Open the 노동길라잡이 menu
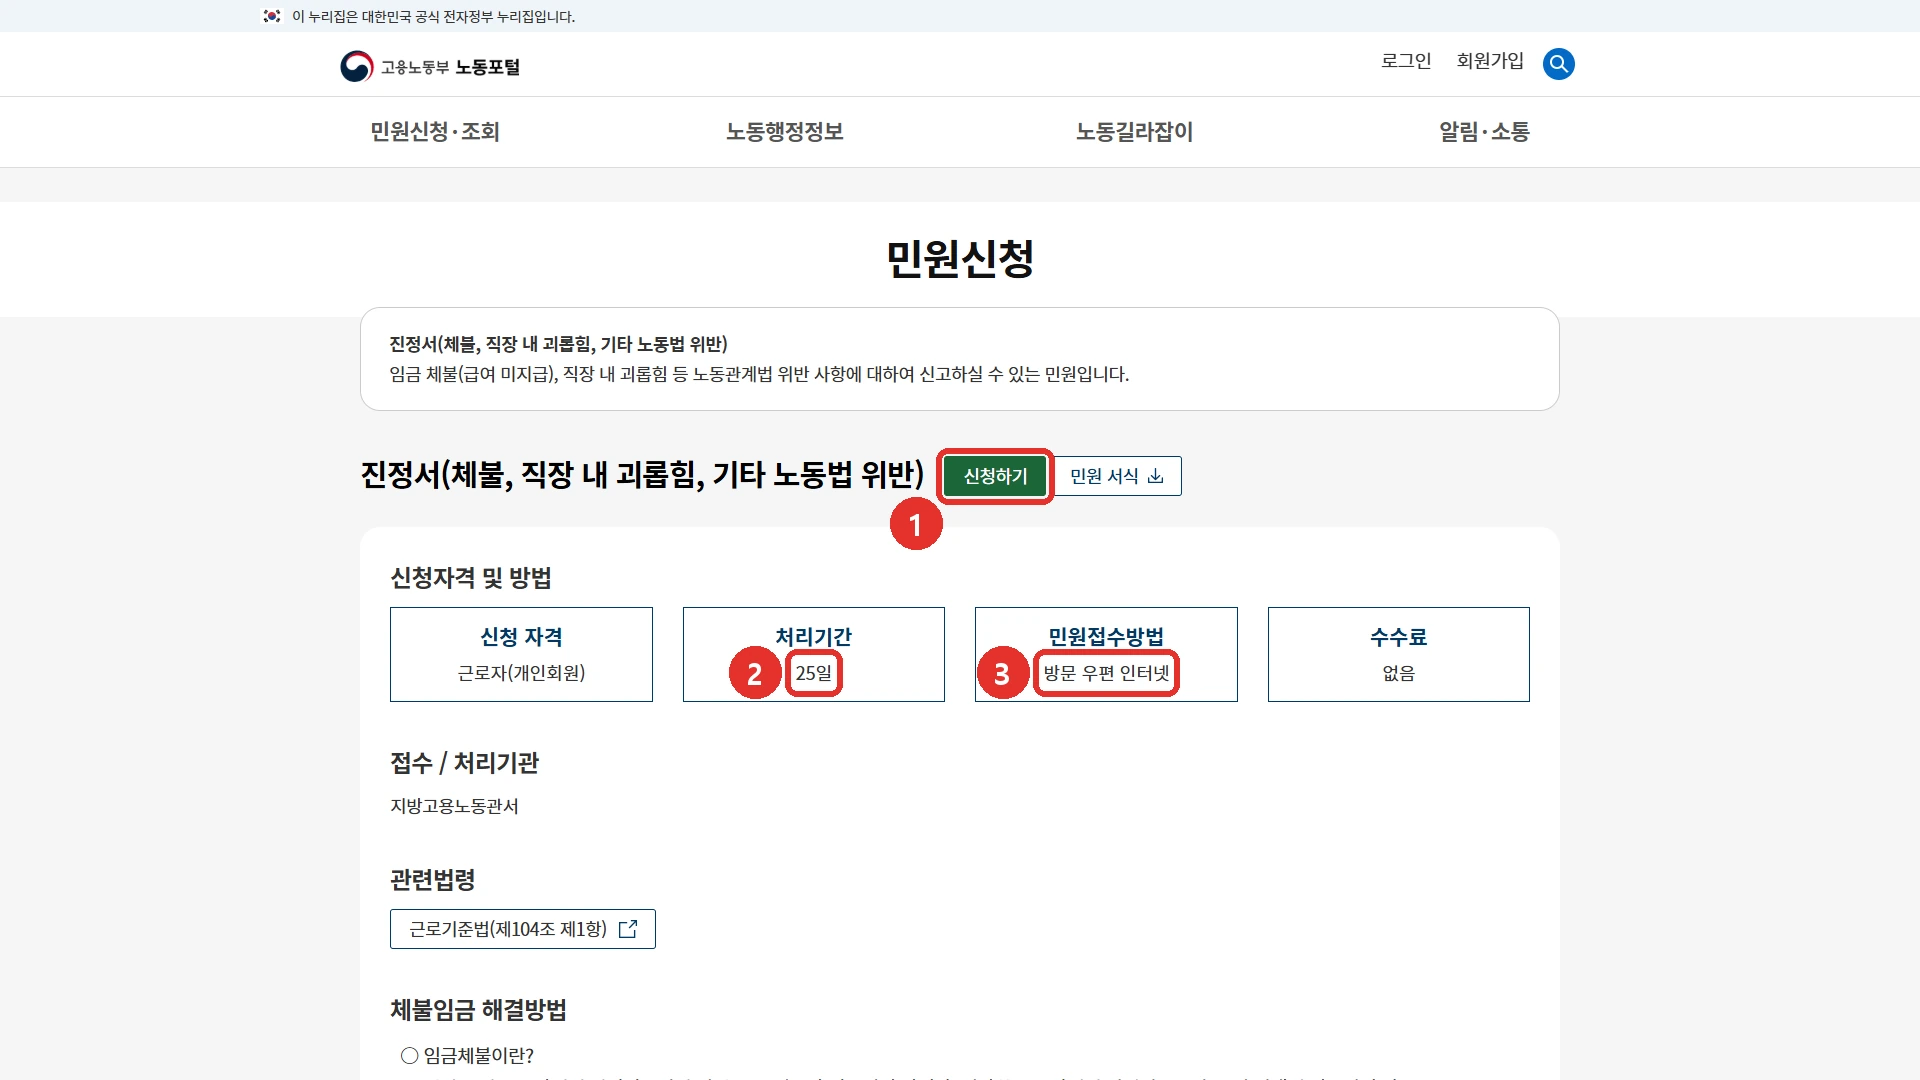This screenshot has height=1080, width=1920. (1135, 132)
